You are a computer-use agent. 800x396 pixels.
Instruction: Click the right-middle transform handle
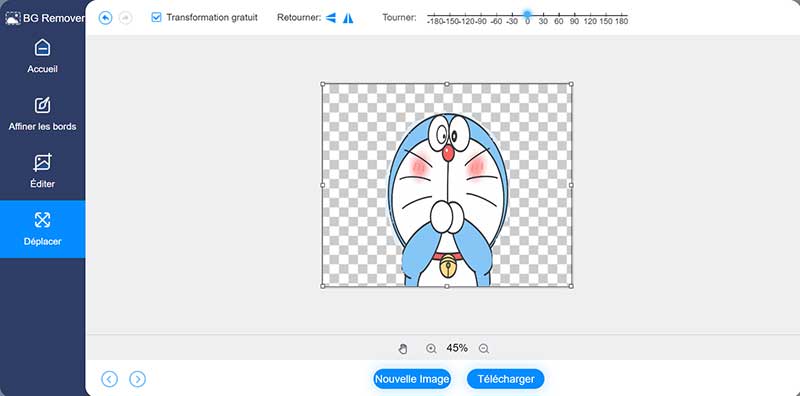(571, 185)
